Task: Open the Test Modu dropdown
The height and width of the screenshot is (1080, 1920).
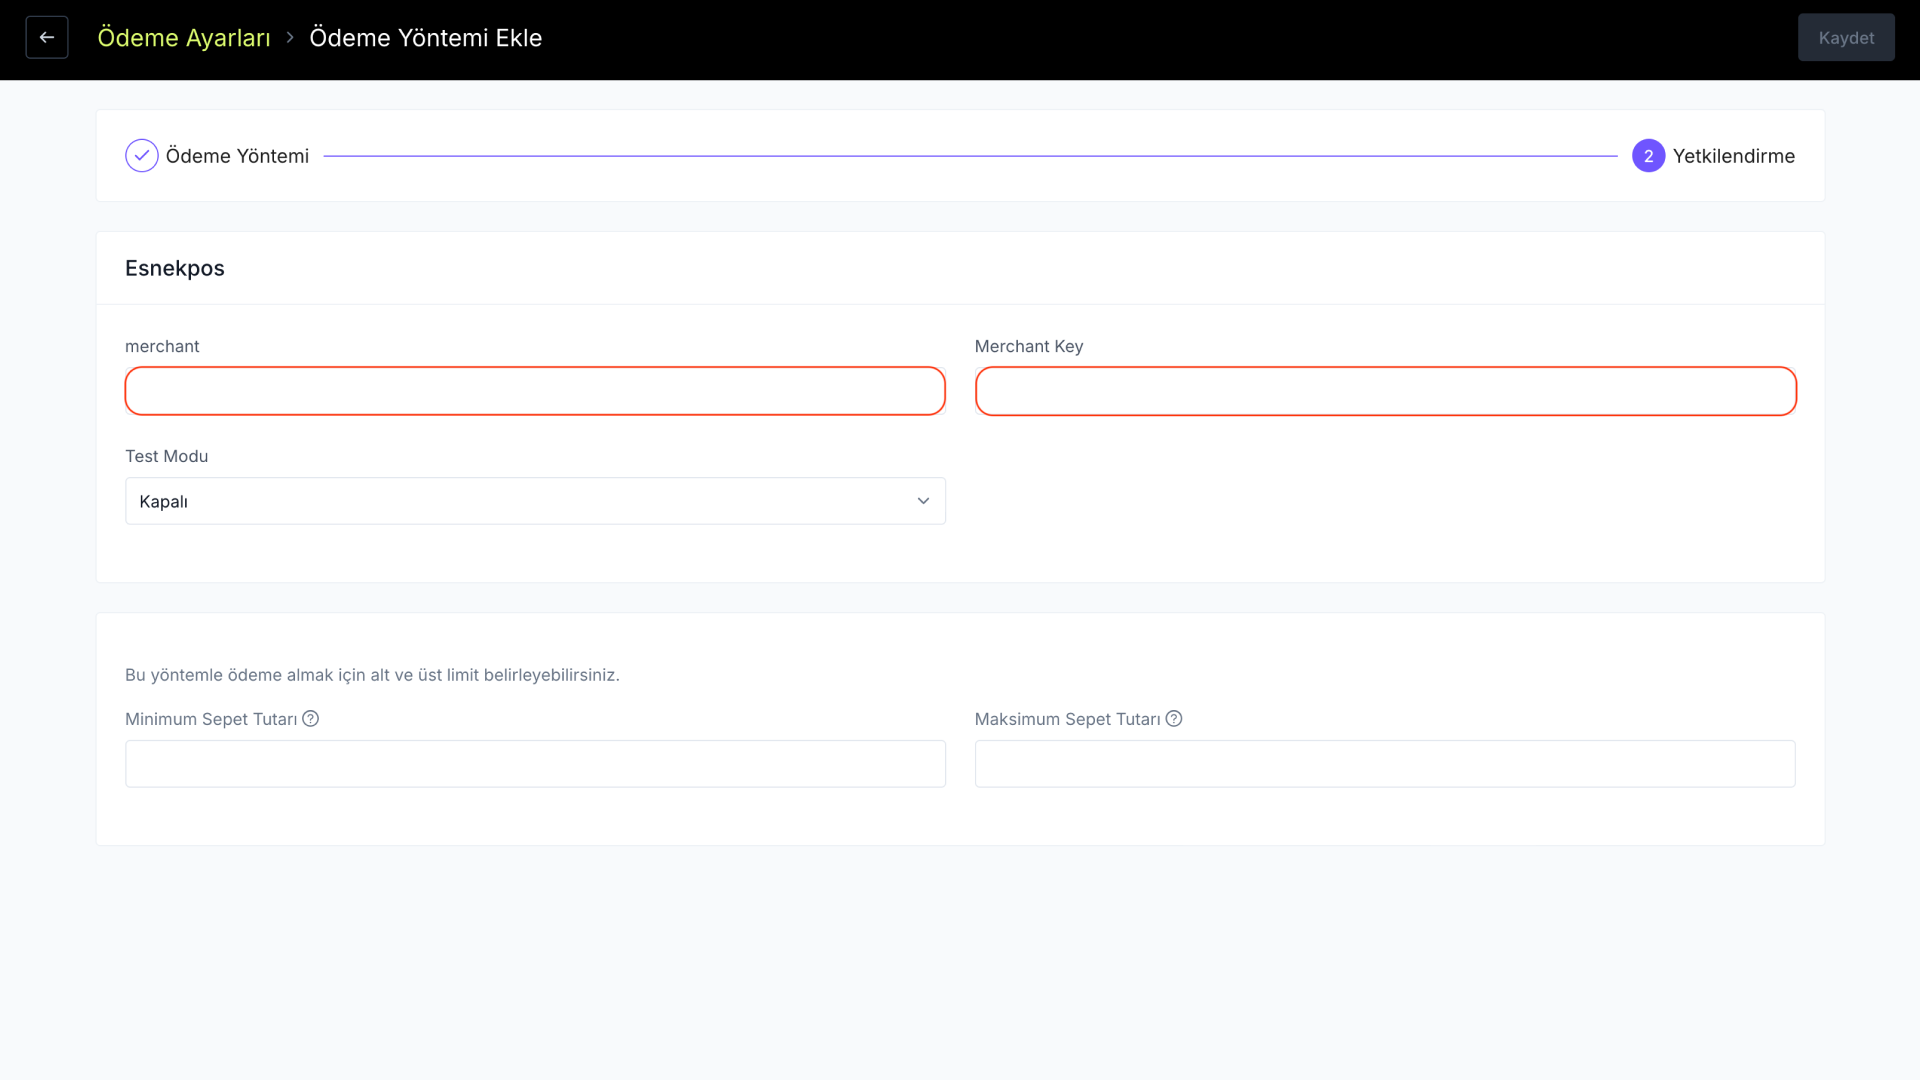Action: tap(535, 501)
